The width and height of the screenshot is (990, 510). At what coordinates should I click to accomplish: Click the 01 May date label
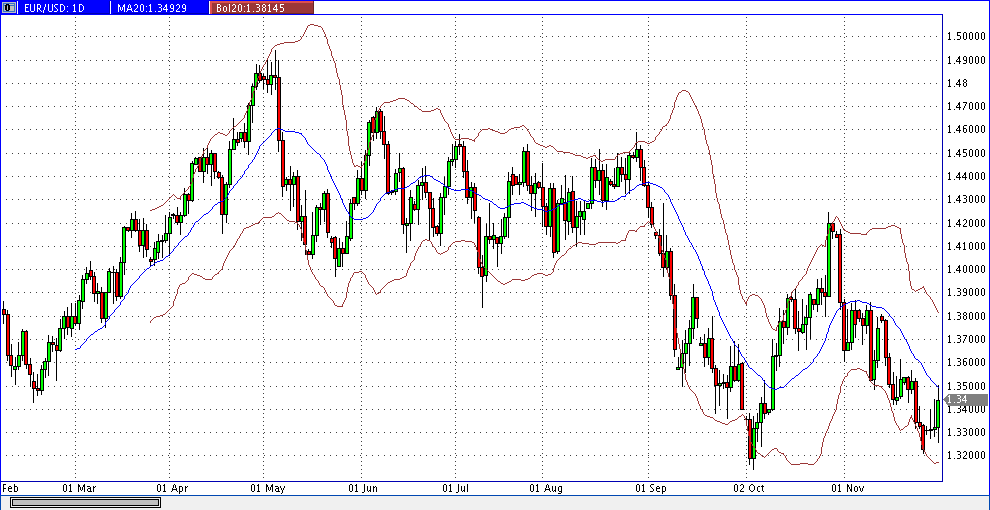point(268,489)
